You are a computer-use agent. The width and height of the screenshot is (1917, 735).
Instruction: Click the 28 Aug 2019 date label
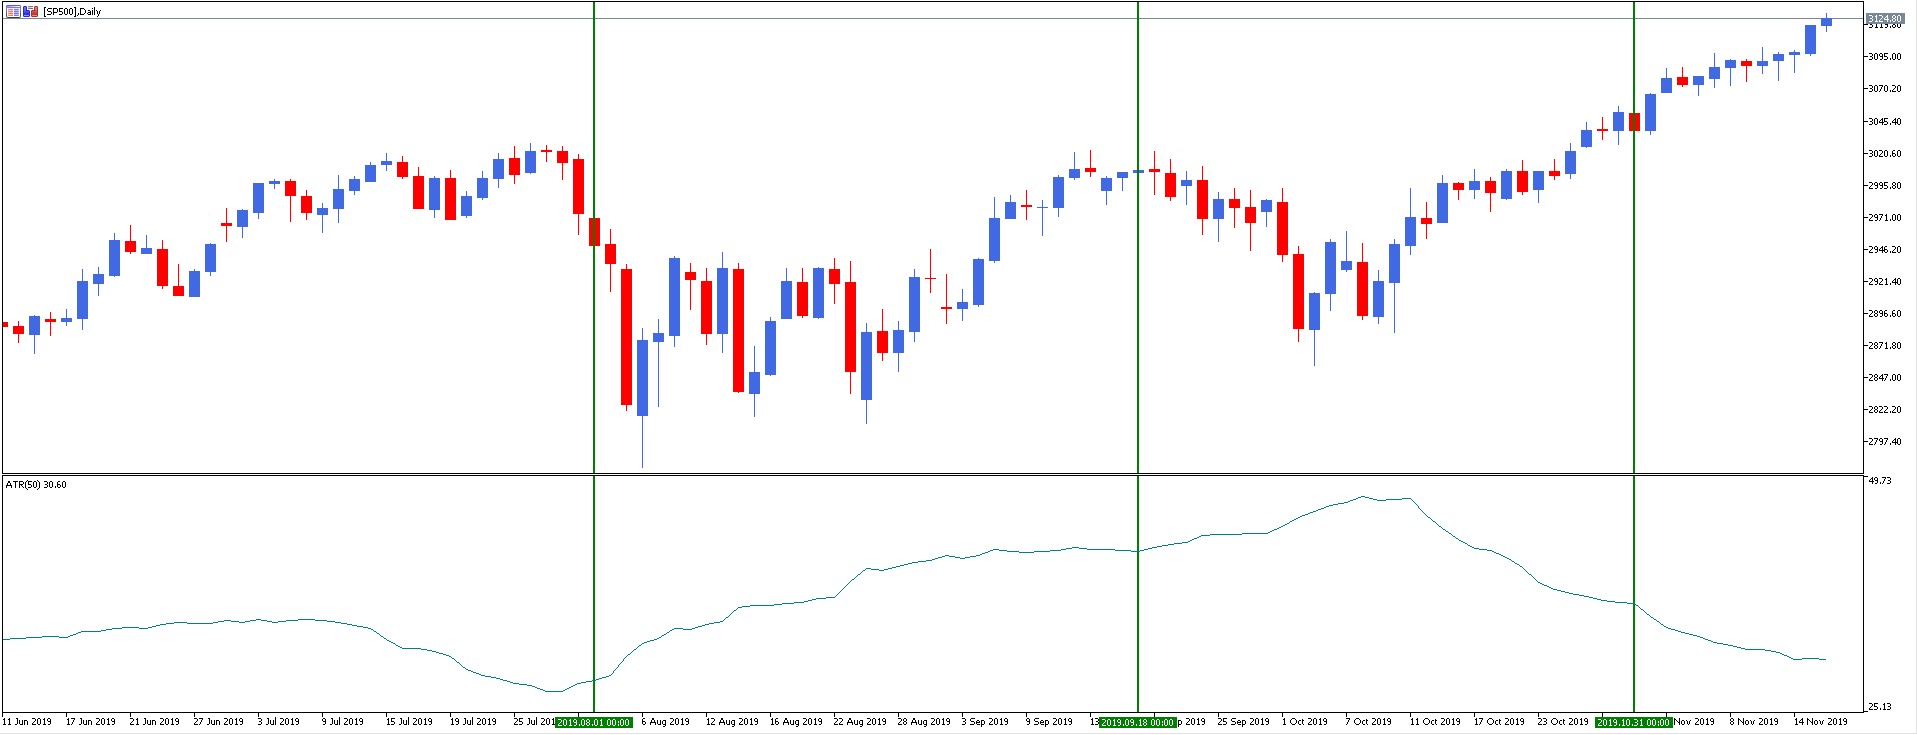coord(924,722)
